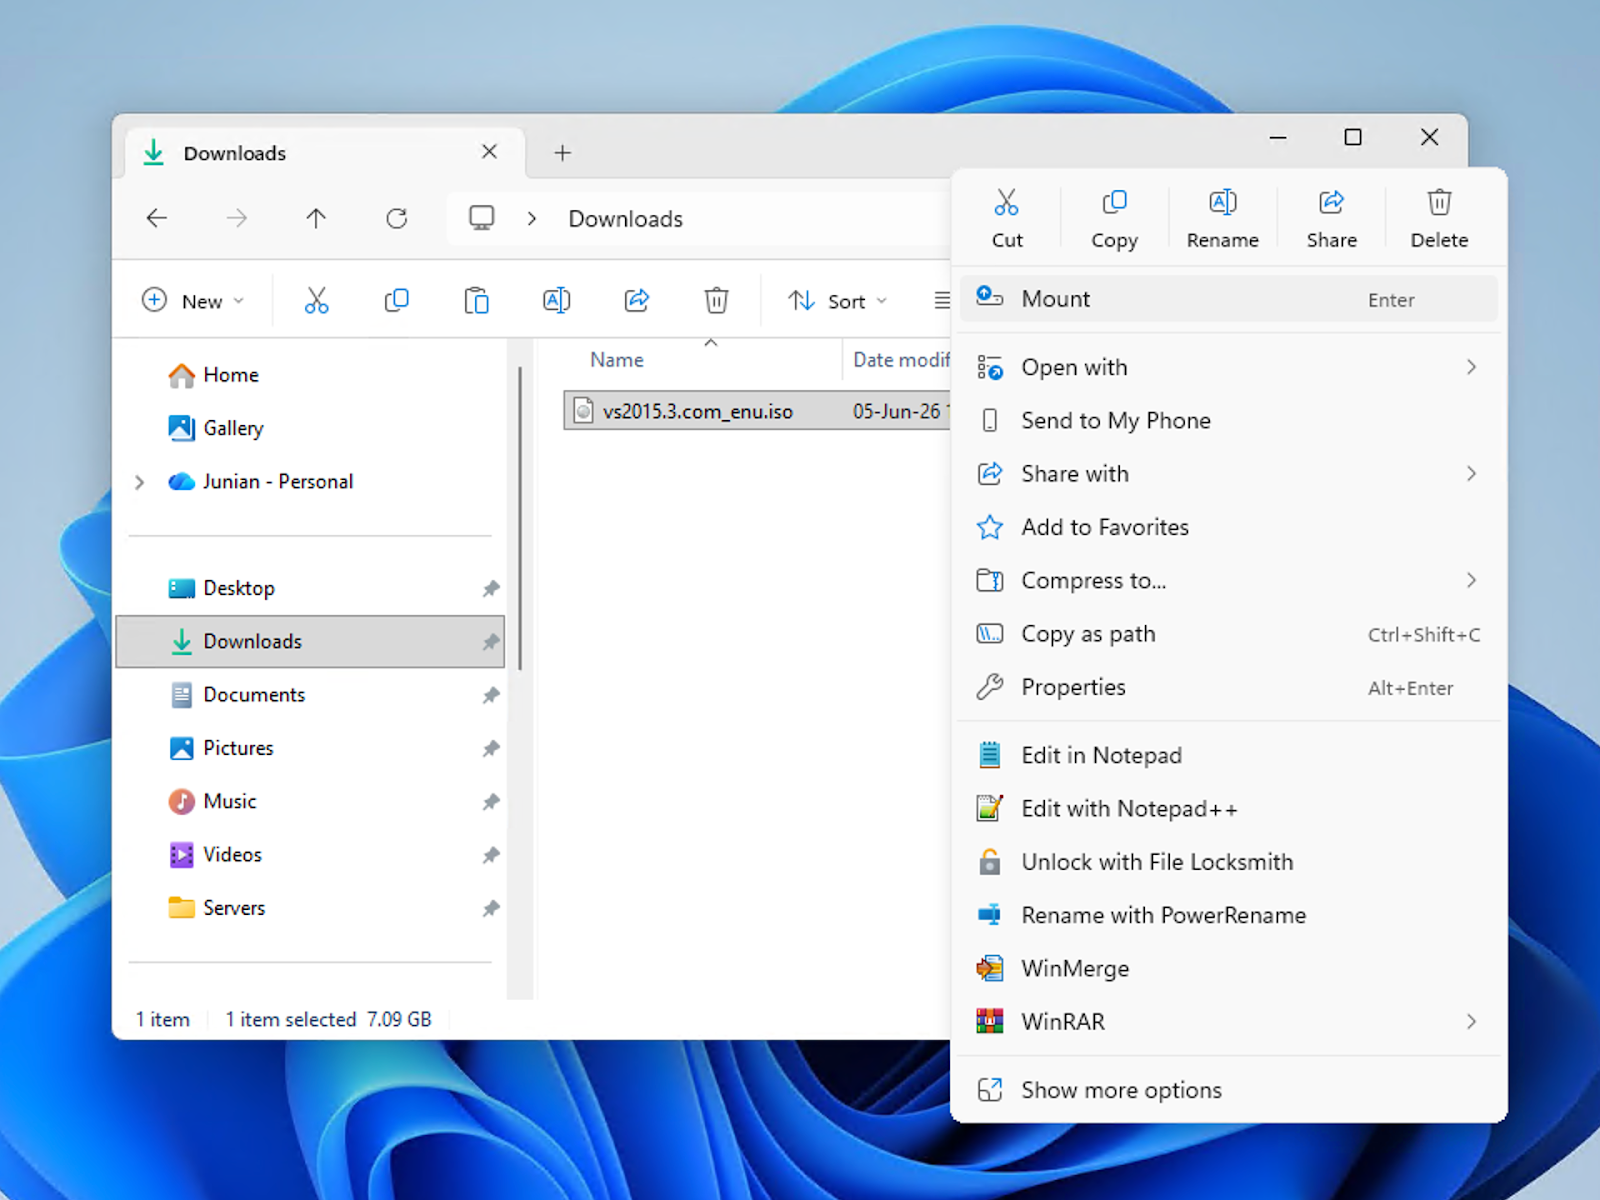Open the New dropdown
Image resolution: width=1600 pixels, height=1200 pixels.
193,300
